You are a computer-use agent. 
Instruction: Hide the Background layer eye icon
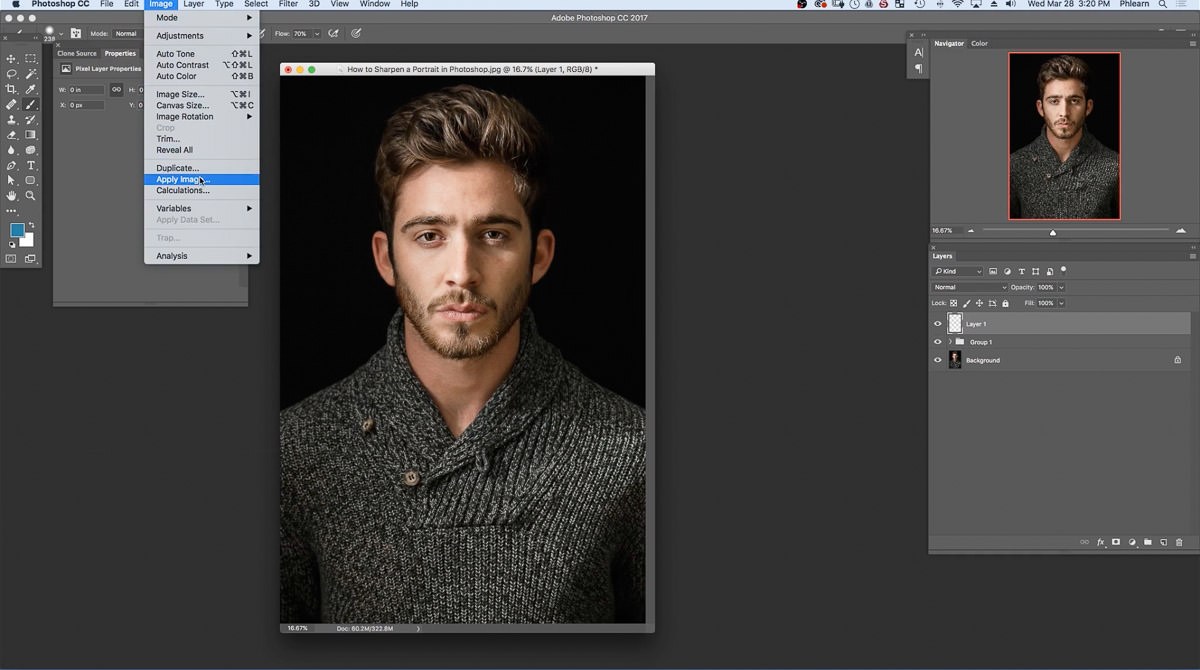point(938,360)
